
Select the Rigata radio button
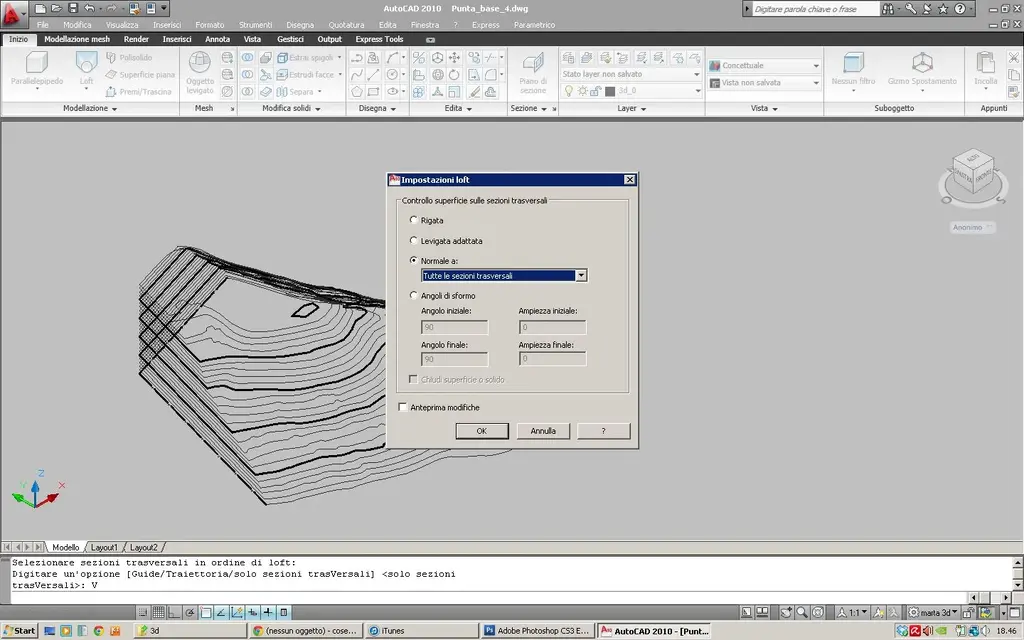point(413,220)
